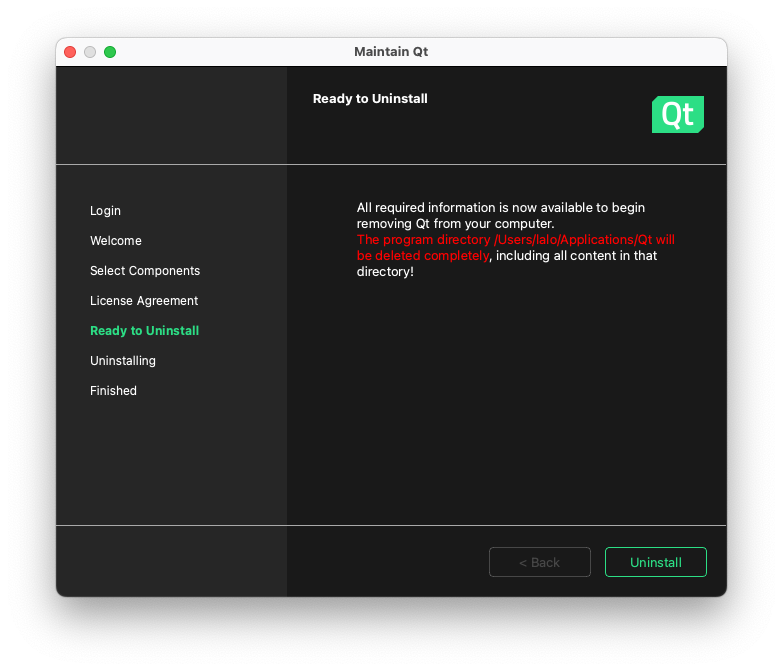Select the Finished step in sidebar
783x671 pixels.
point(113,391)
